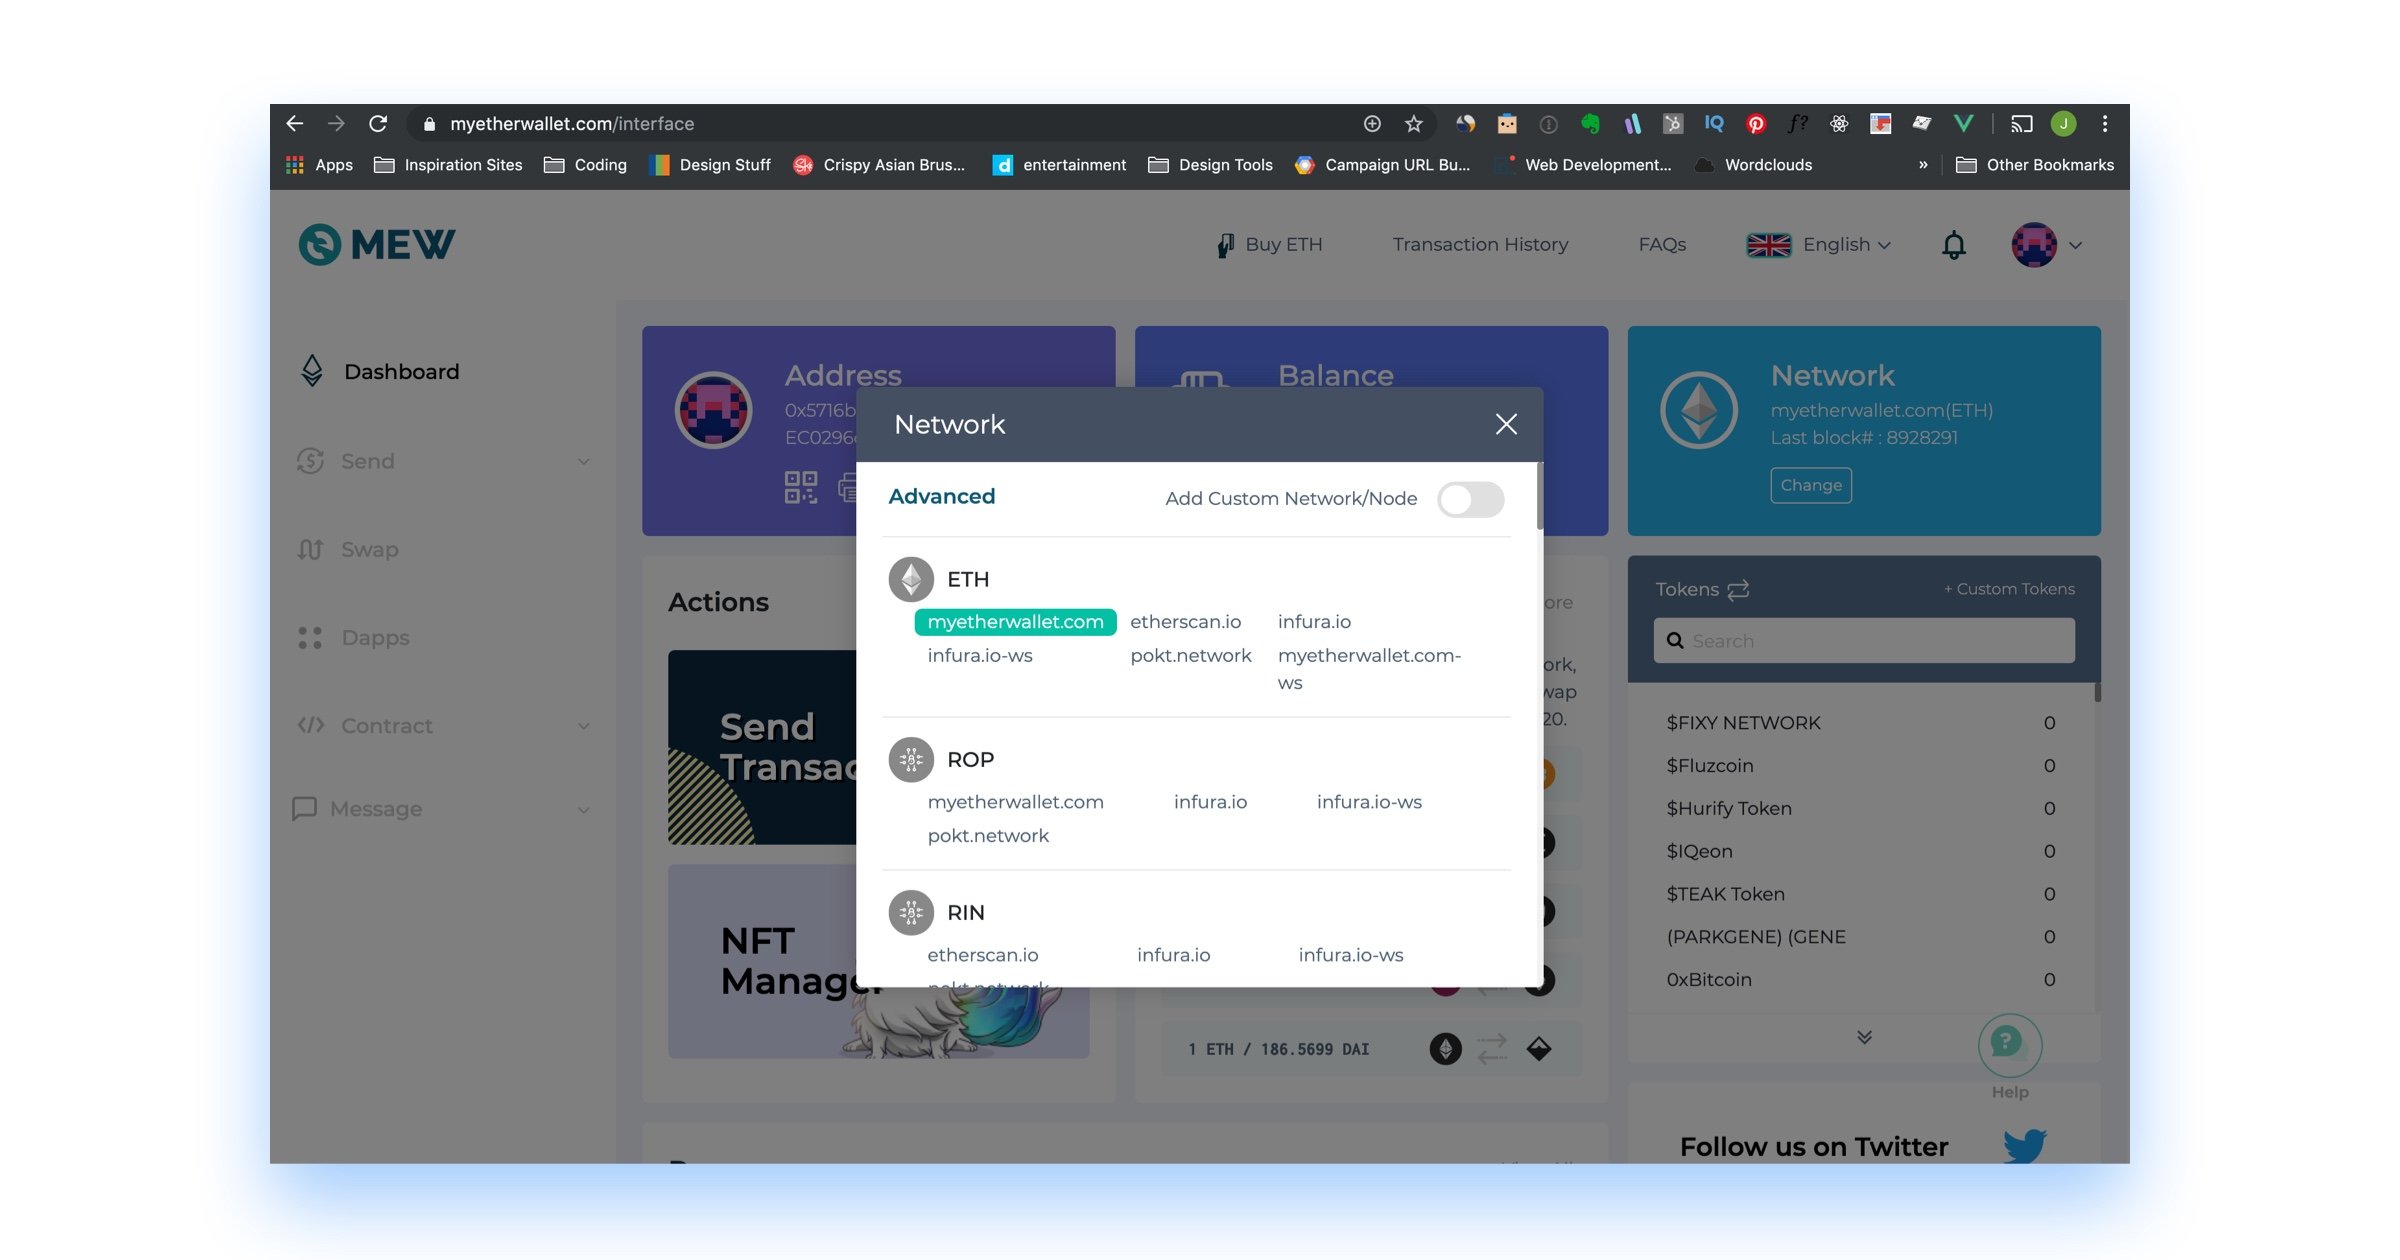Image resolution: width=2400 pixels, height=1260 pixels.
Task: Select the infura.io ROP node
Action: tap(1210, 801)
